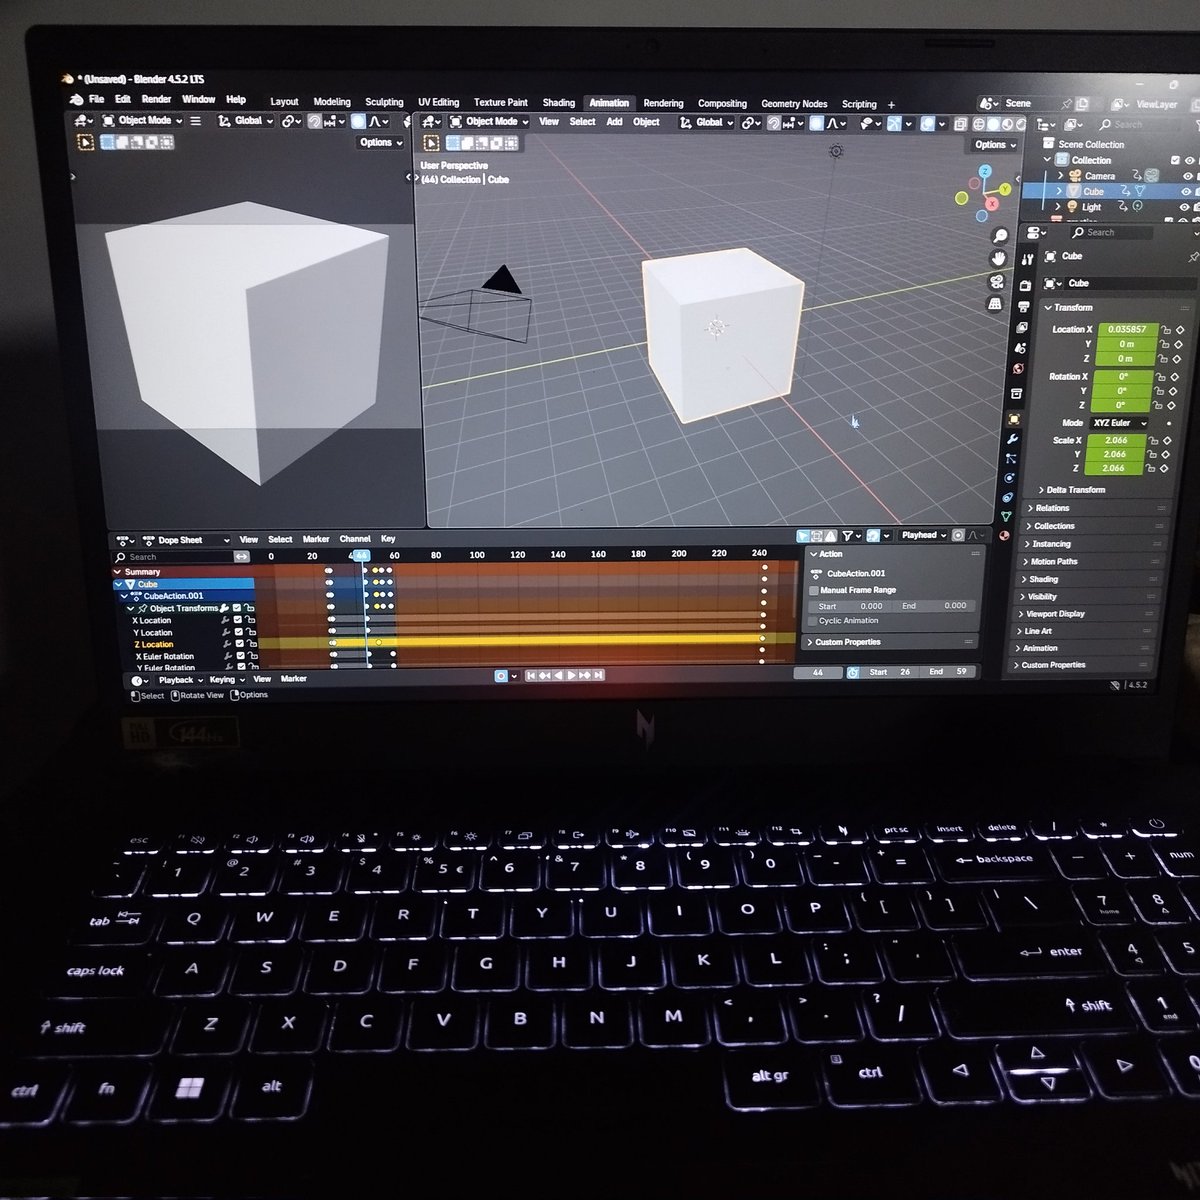The image size is (1200, 1200).
Task: Open the Modifiers wrench tab icon
Action: click(1013, 438)
